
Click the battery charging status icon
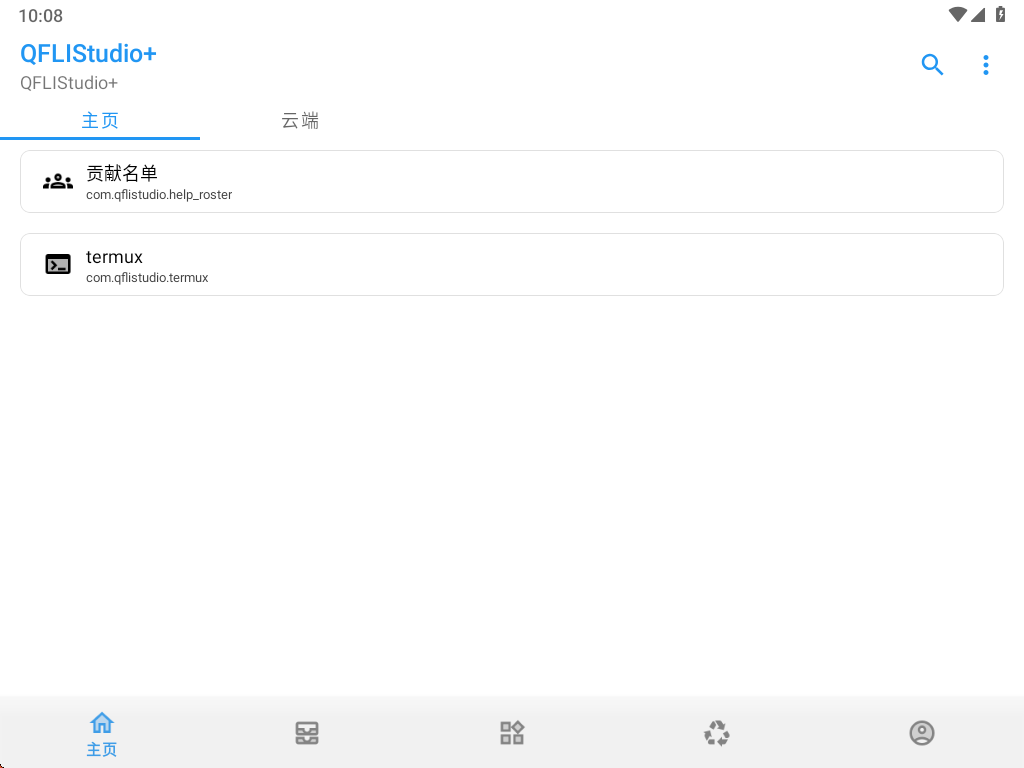[x=1000, y=14]
